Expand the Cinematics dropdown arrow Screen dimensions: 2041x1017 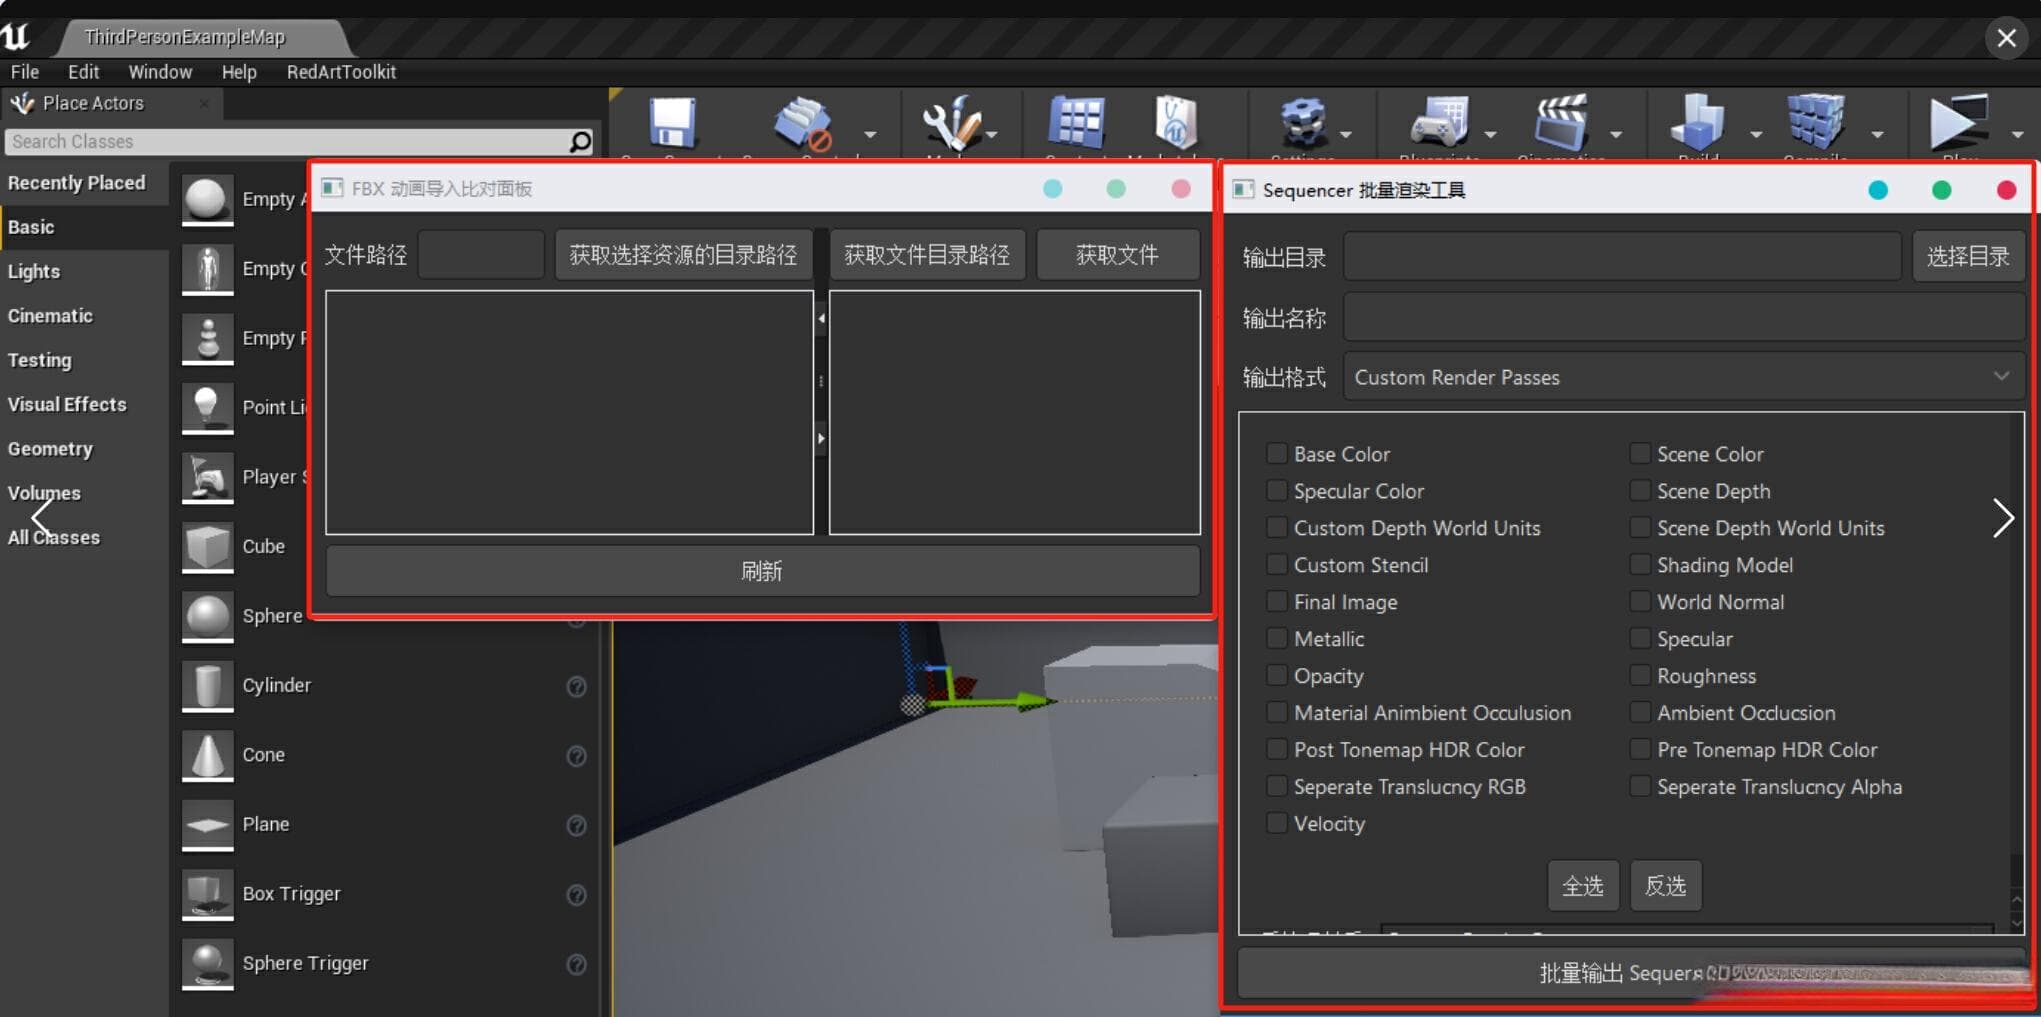coord(1616,134)
